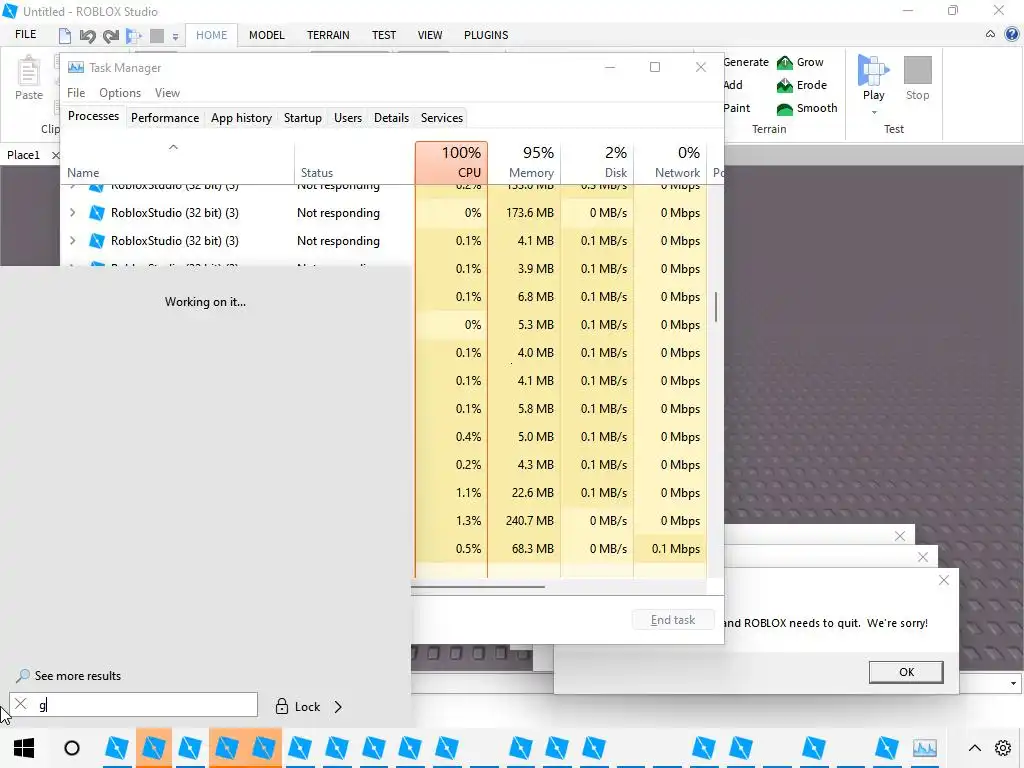Select the HOME ribbon tab
1024x768 pixels.
click(x=212, y=35)
